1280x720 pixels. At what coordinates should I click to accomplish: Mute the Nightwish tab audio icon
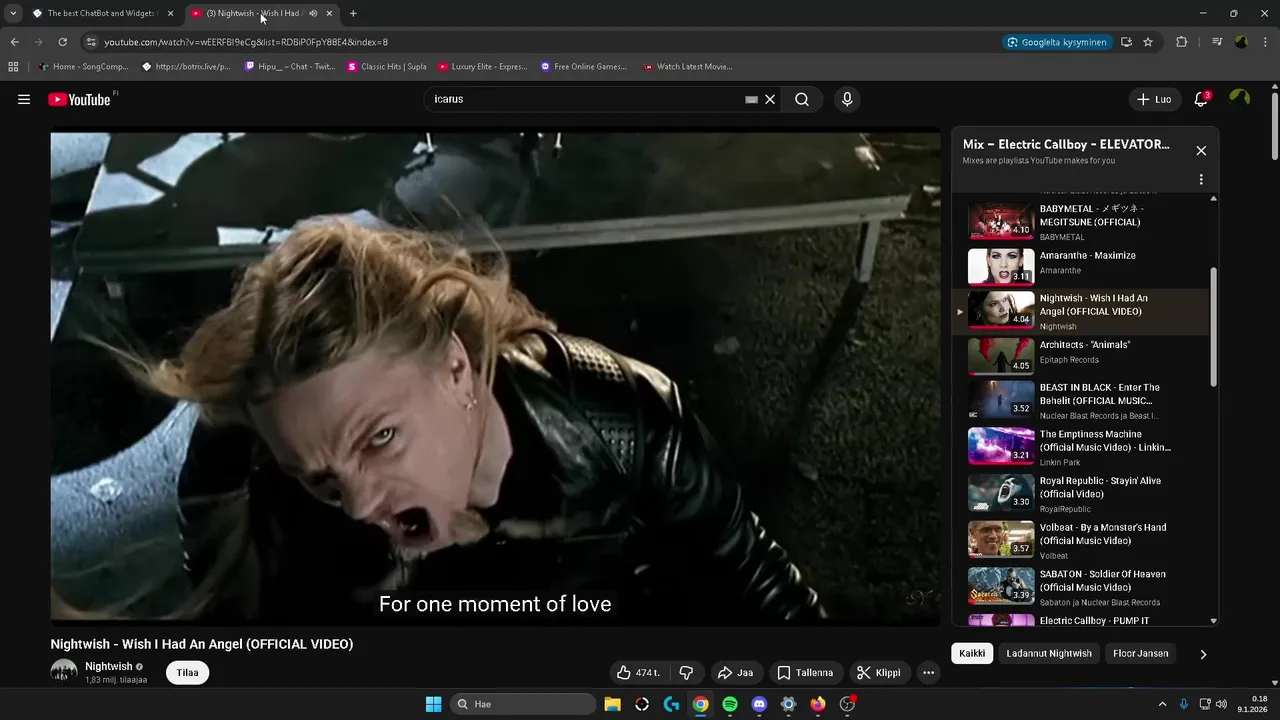click(313, 13)
